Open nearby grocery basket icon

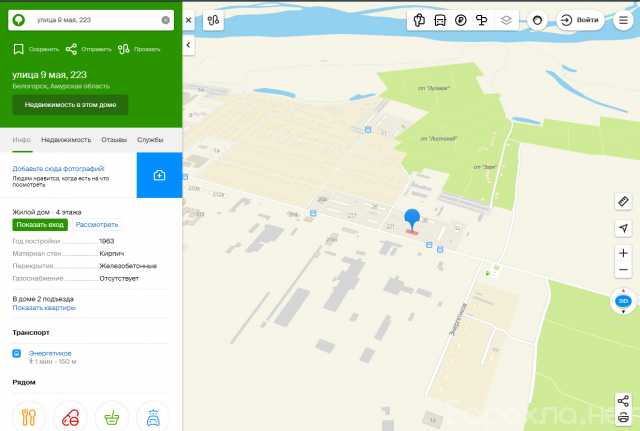point(111,417)
